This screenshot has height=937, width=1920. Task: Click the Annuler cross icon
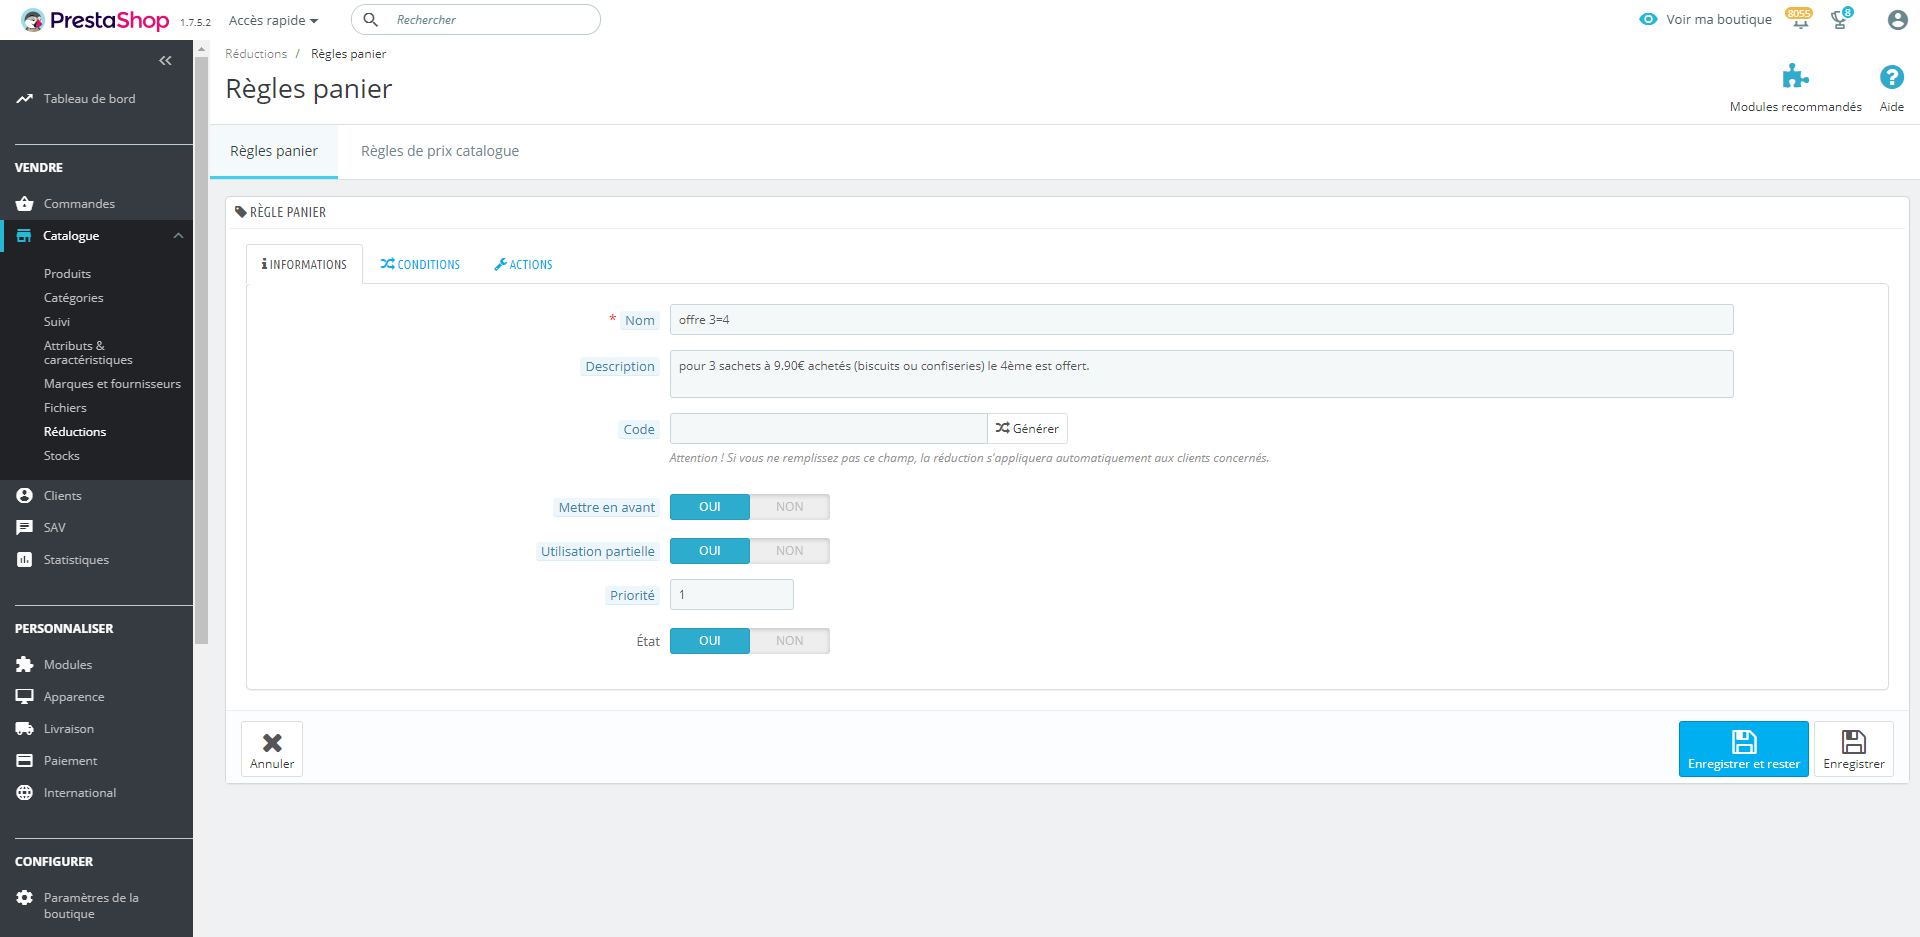[272, 743]
